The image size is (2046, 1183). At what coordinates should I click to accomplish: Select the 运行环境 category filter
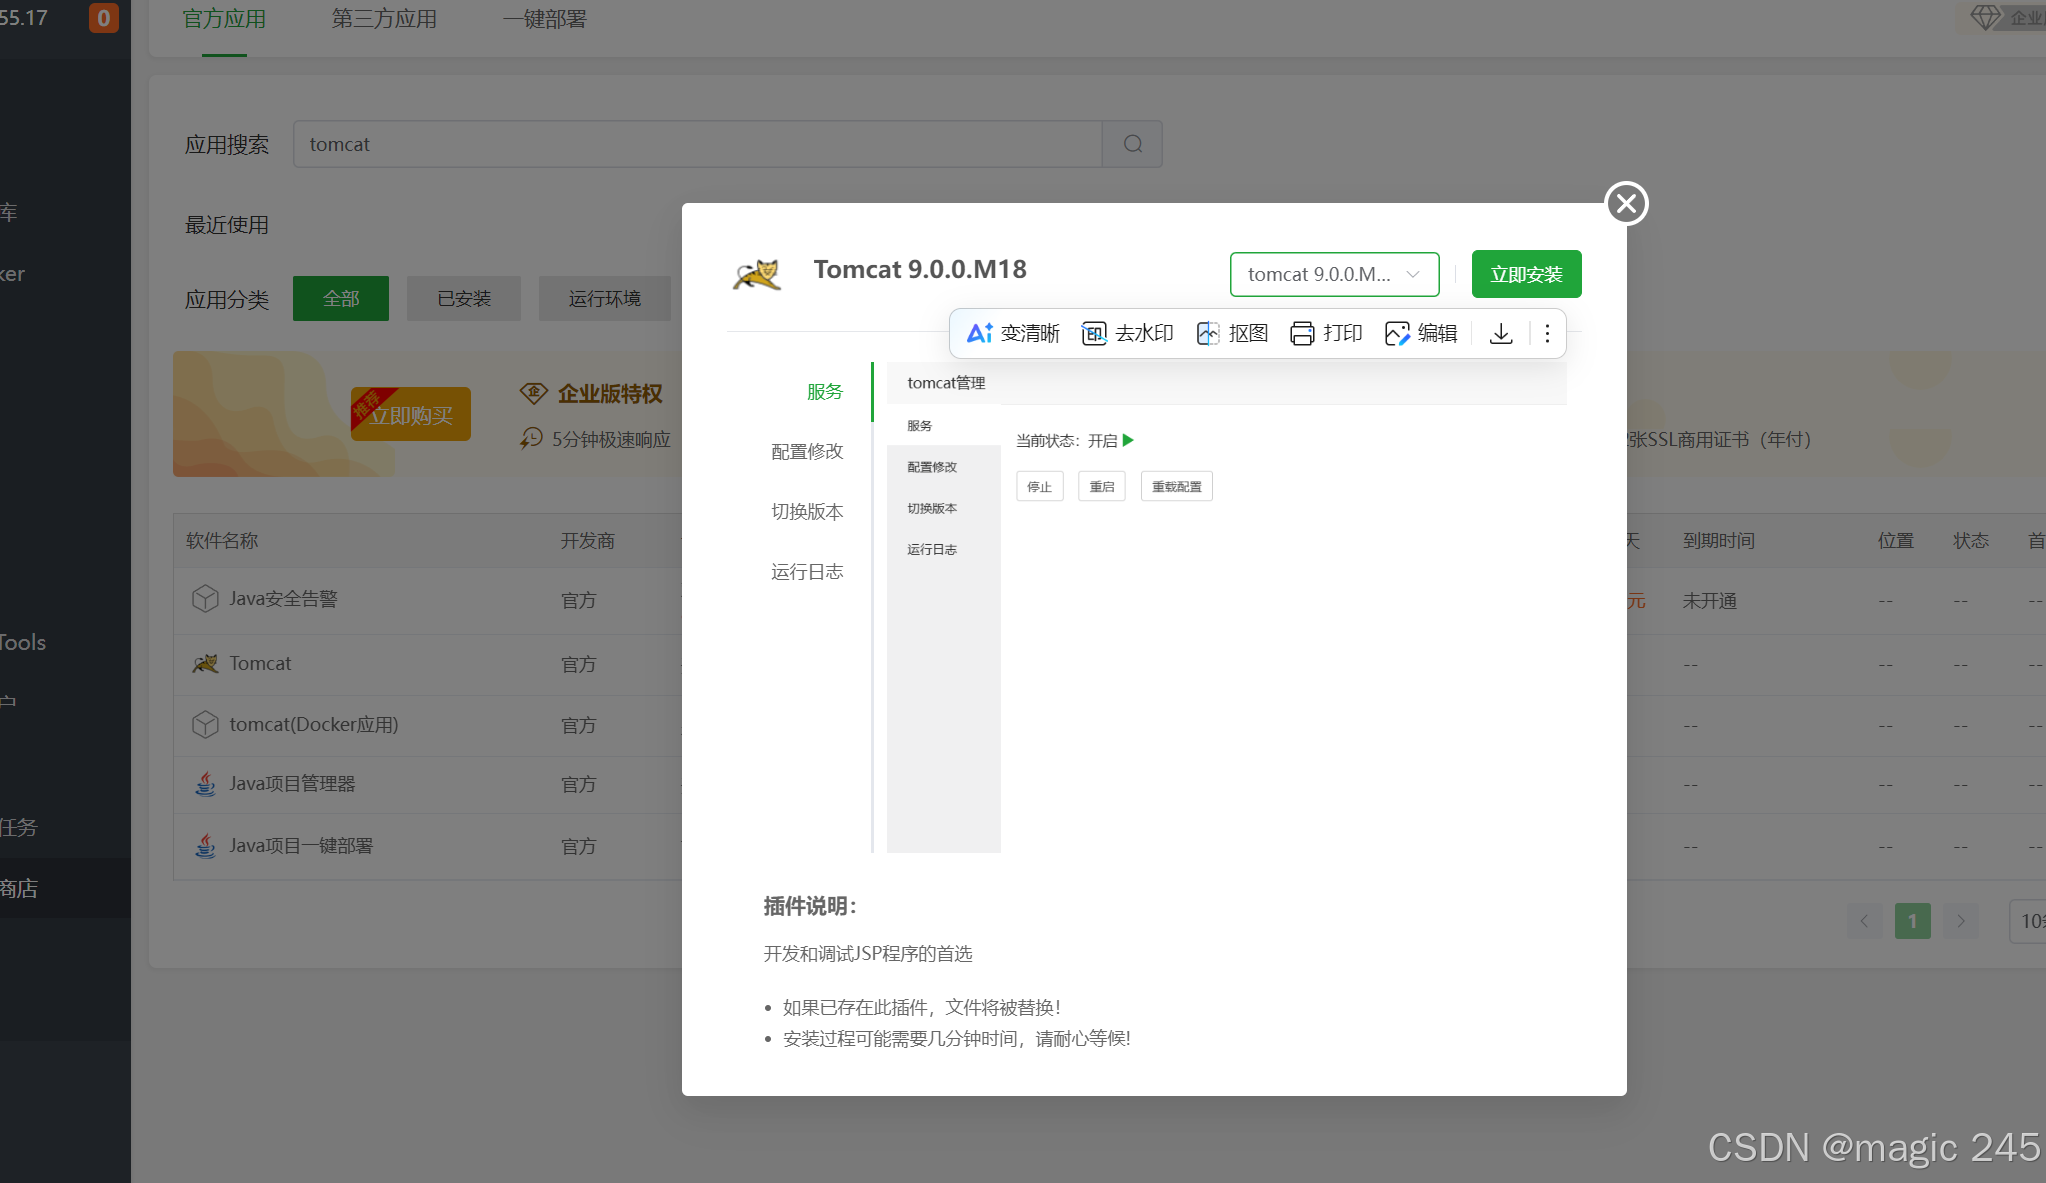[604, 298]
